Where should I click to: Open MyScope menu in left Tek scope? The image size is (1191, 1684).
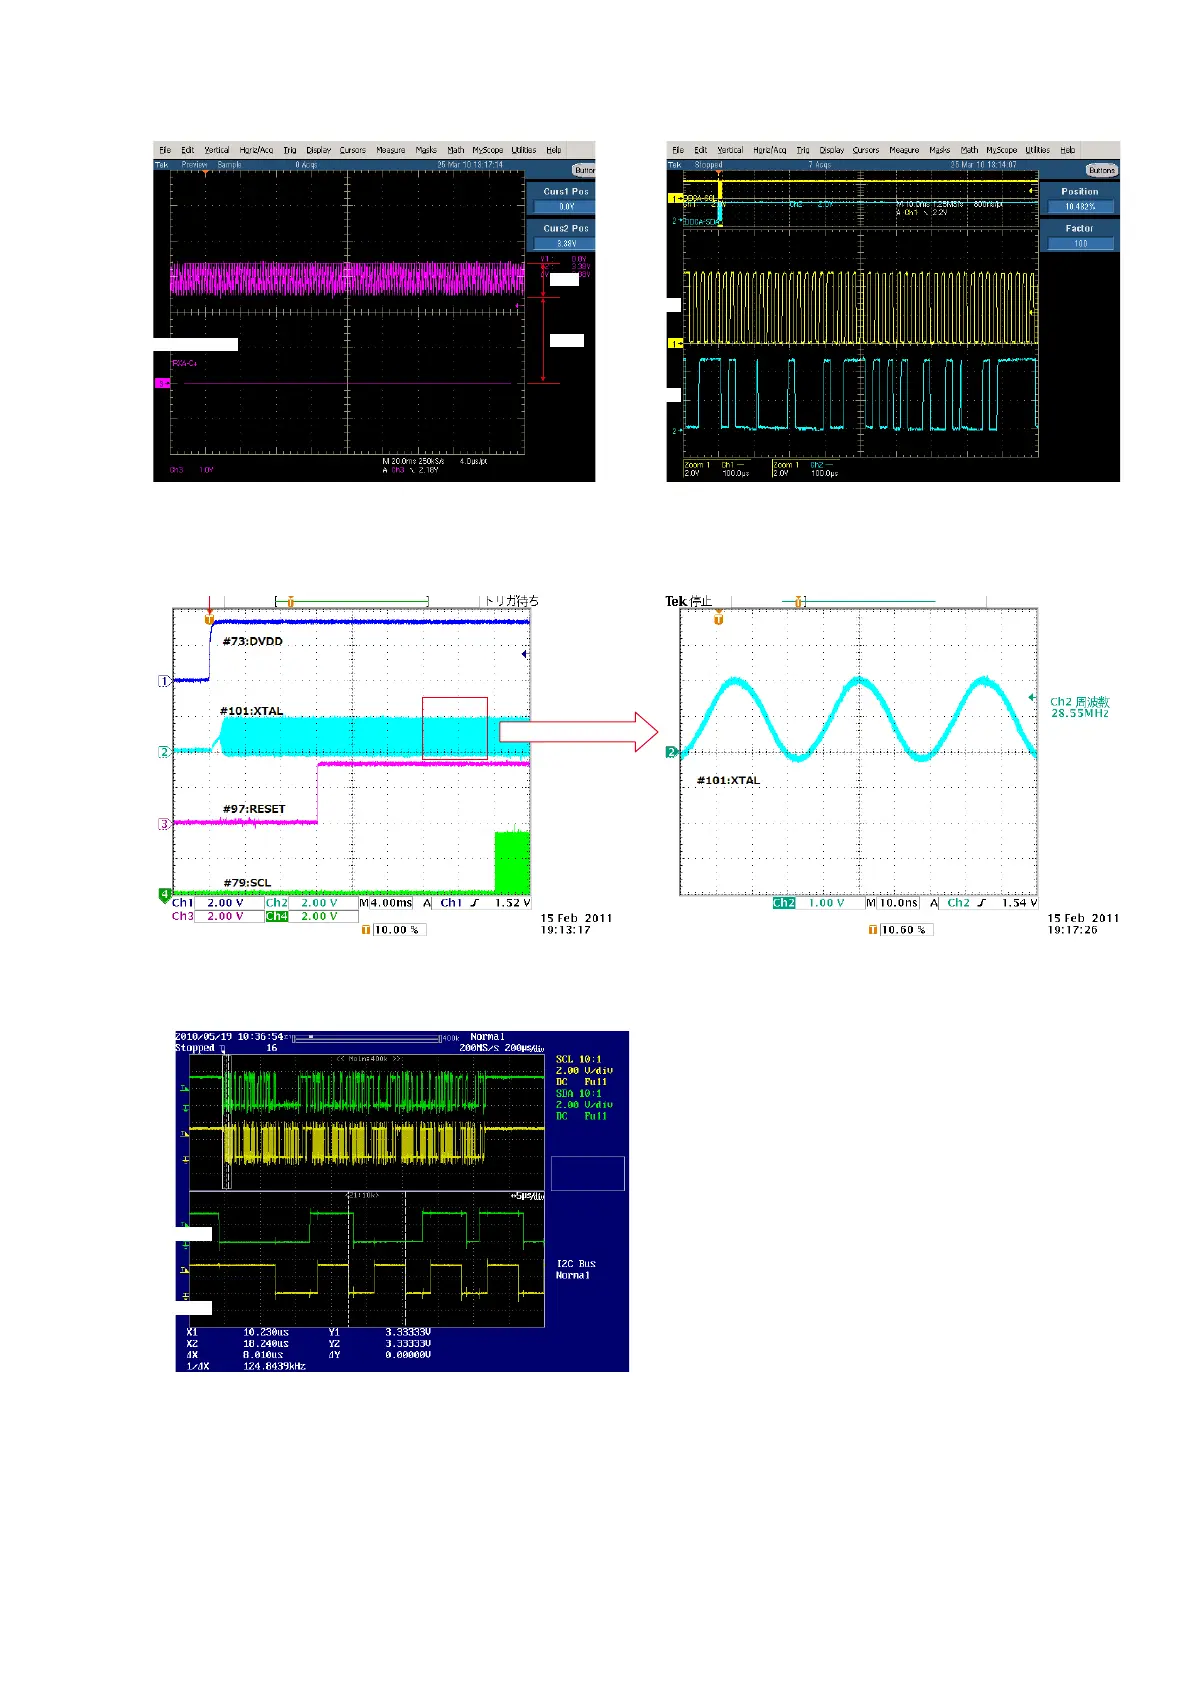pos(488,150)
